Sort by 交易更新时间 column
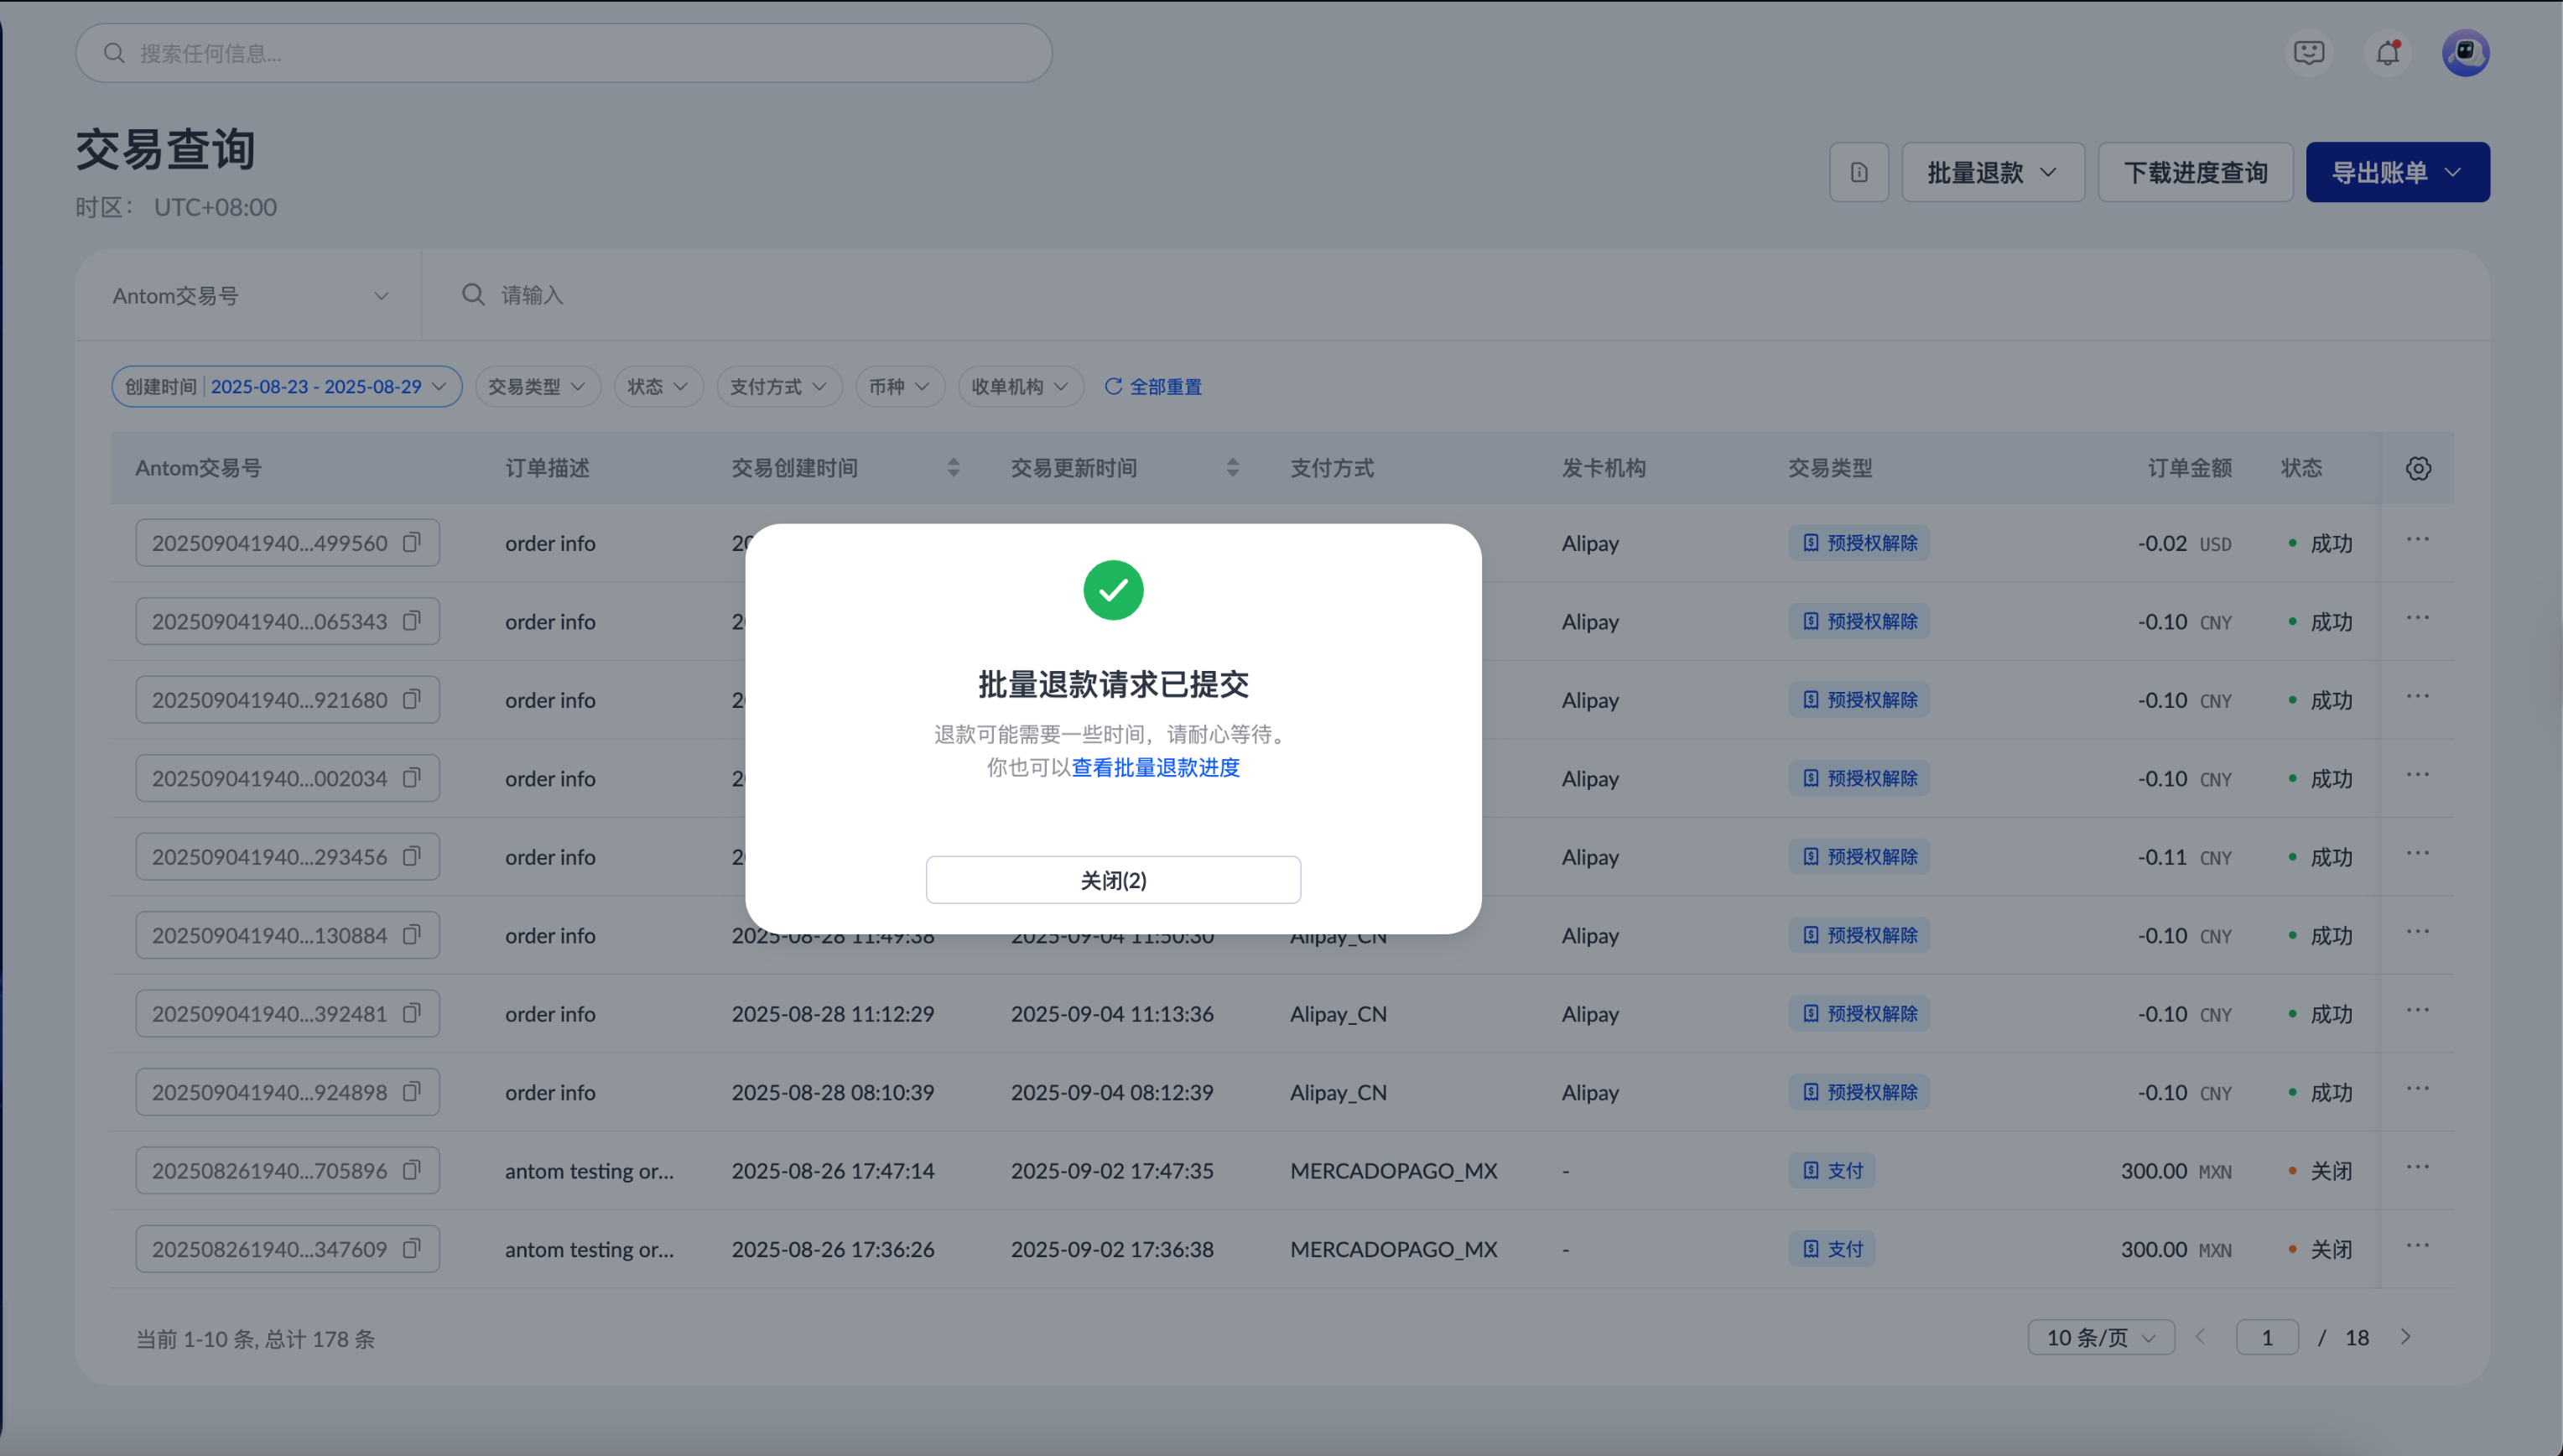 1232,468
